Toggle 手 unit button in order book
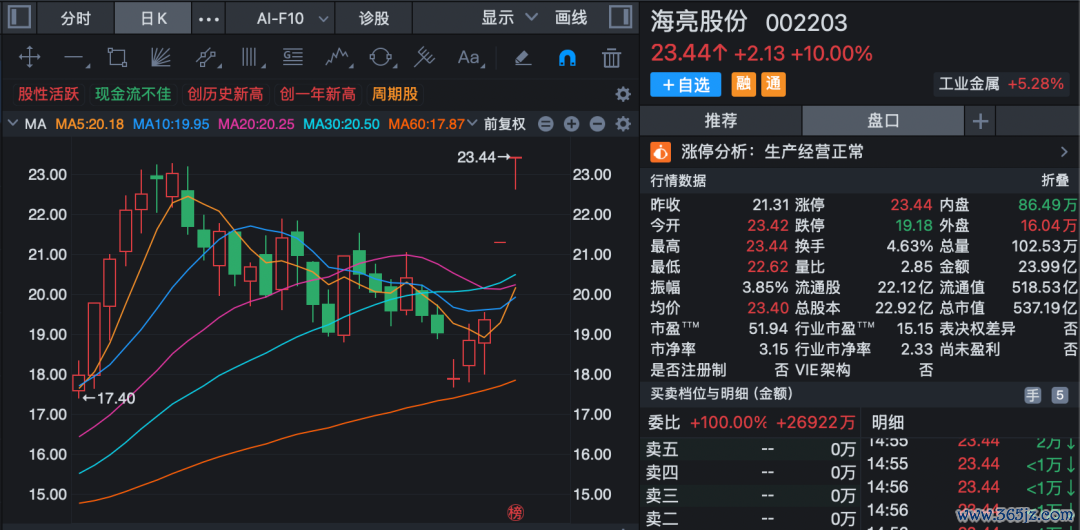Image resolution: width=1080 pixels, height=530 pixels. [1032, 396]
